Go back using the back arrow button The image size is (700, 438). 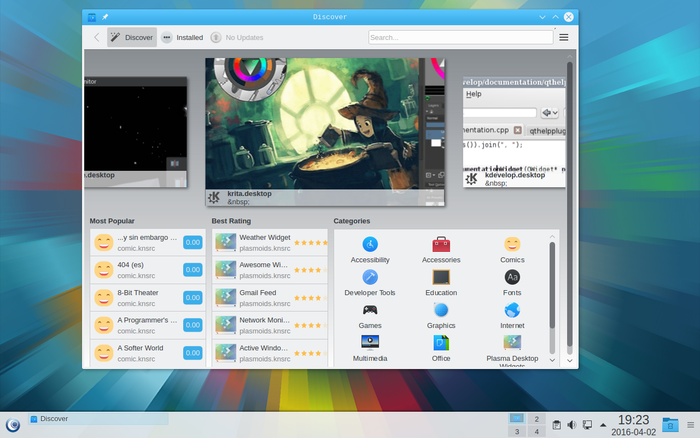(96, 37)
